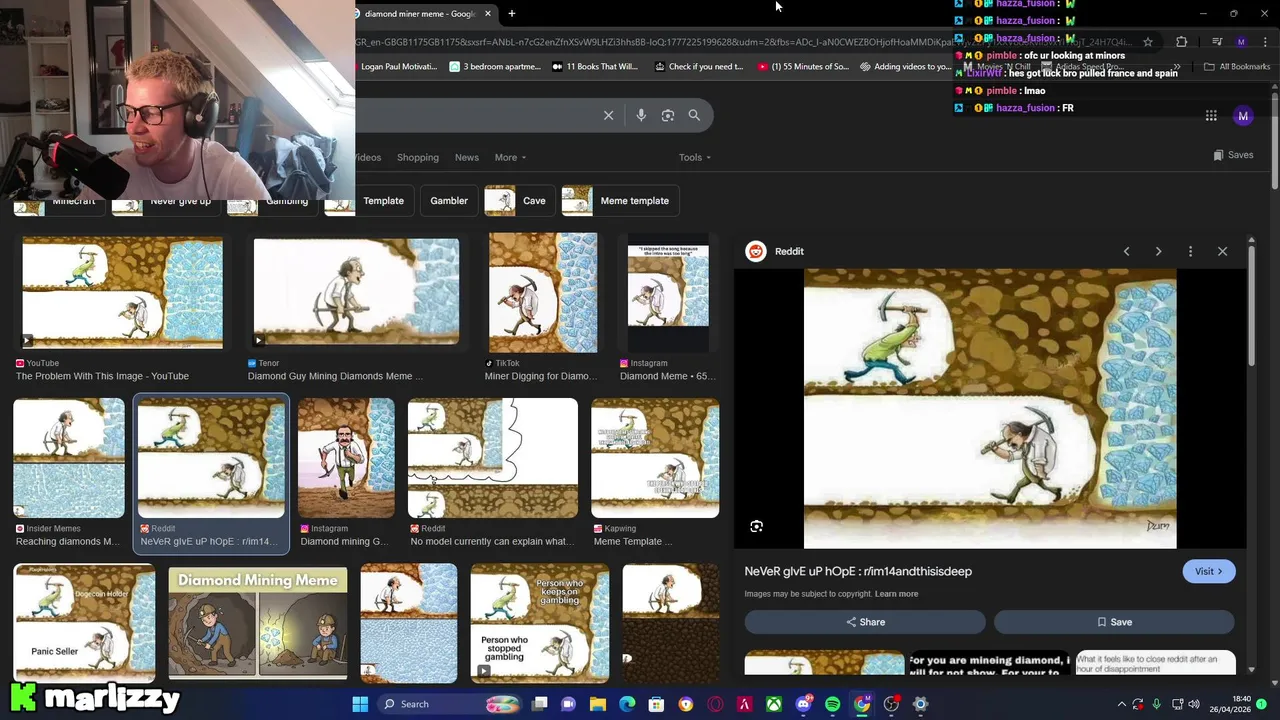1280x720 pixels.
Task: Open the Google account avatar M
Action: pos(1243,116)
